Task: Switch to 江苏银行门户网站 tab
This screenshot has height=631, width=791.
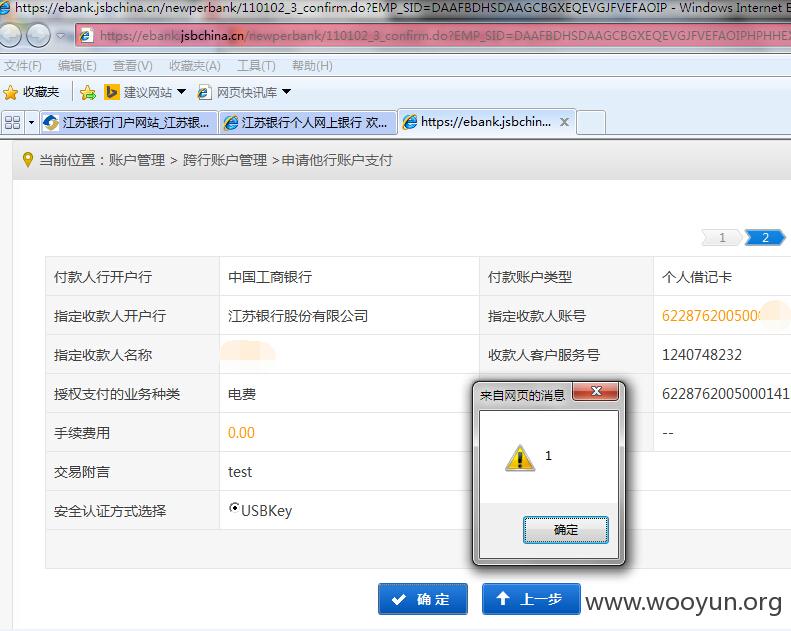Action: click(128, 123)
